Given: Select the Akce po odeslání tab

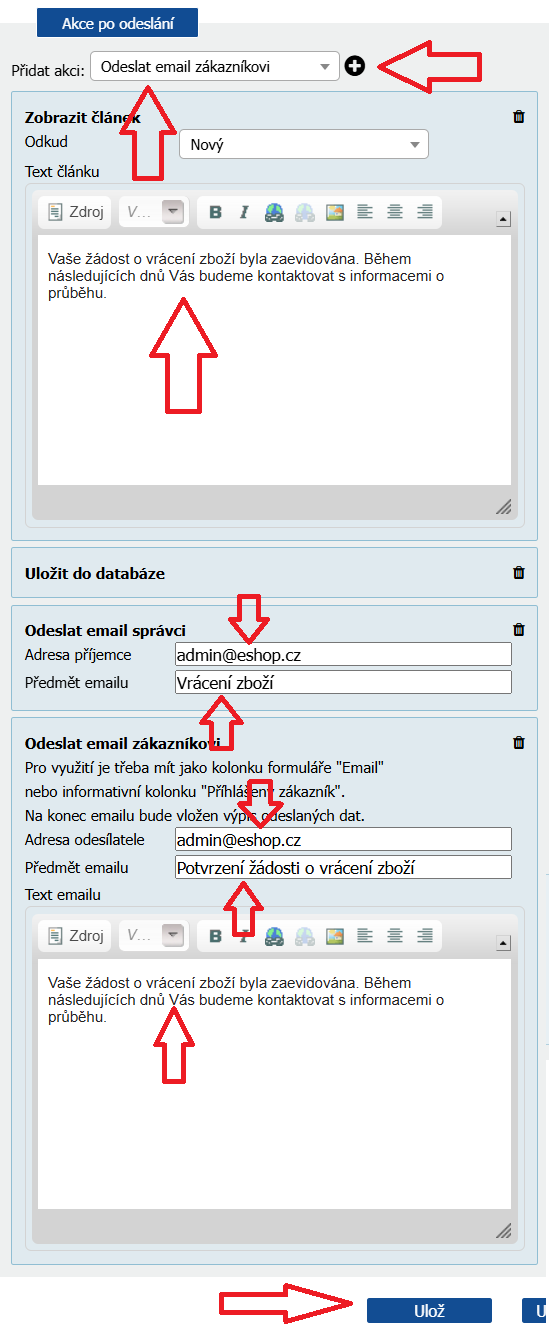Looking at the screenshot, I should (x=117, y=23).
